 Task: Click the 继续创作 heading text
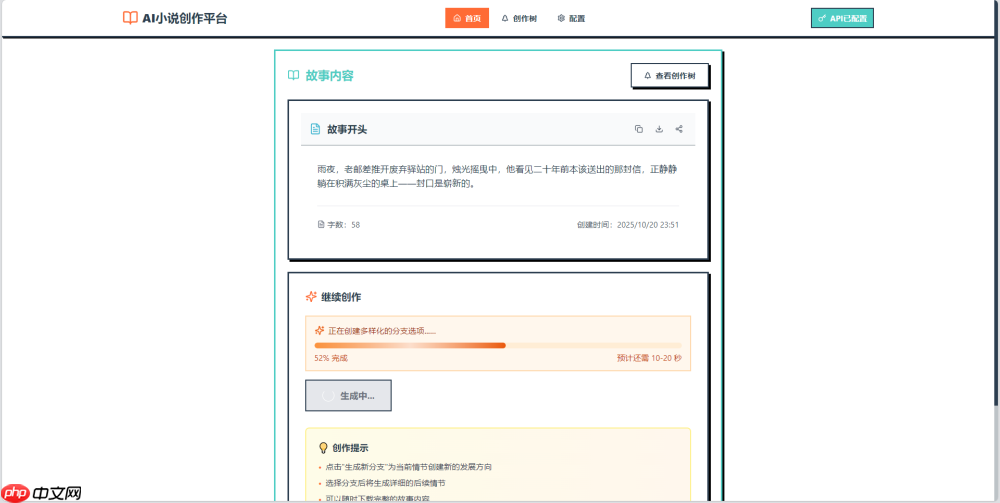tap(341, 297)
